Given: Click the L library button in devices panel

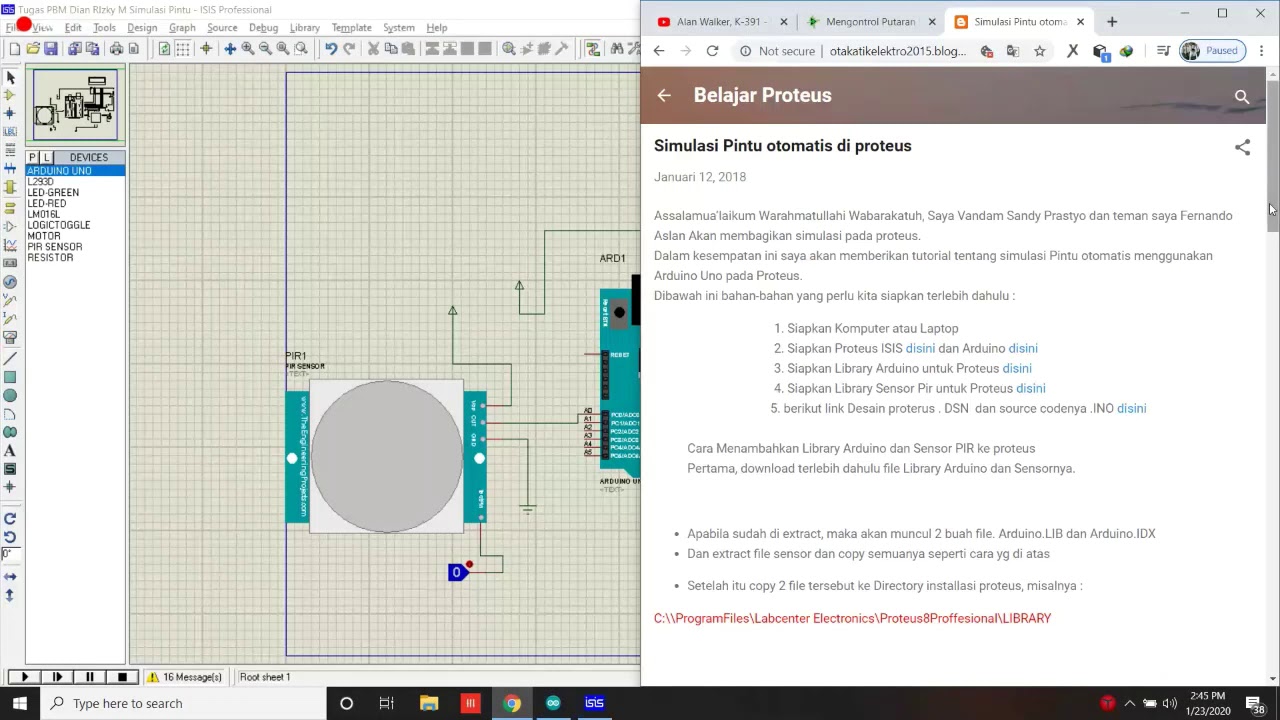Looking at the screenshot, I should tap(46, 158).
